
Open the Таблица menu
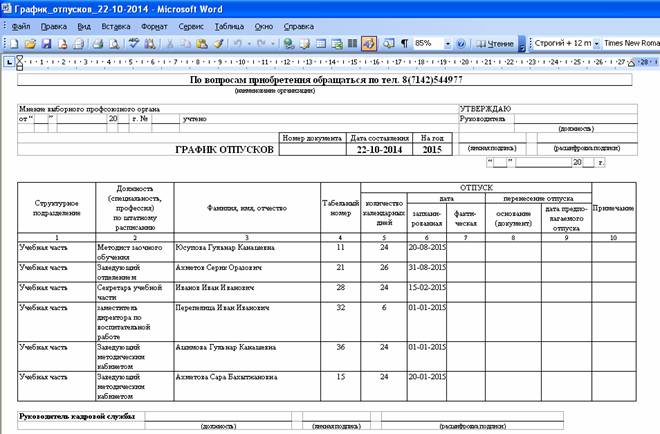[229, 26]
